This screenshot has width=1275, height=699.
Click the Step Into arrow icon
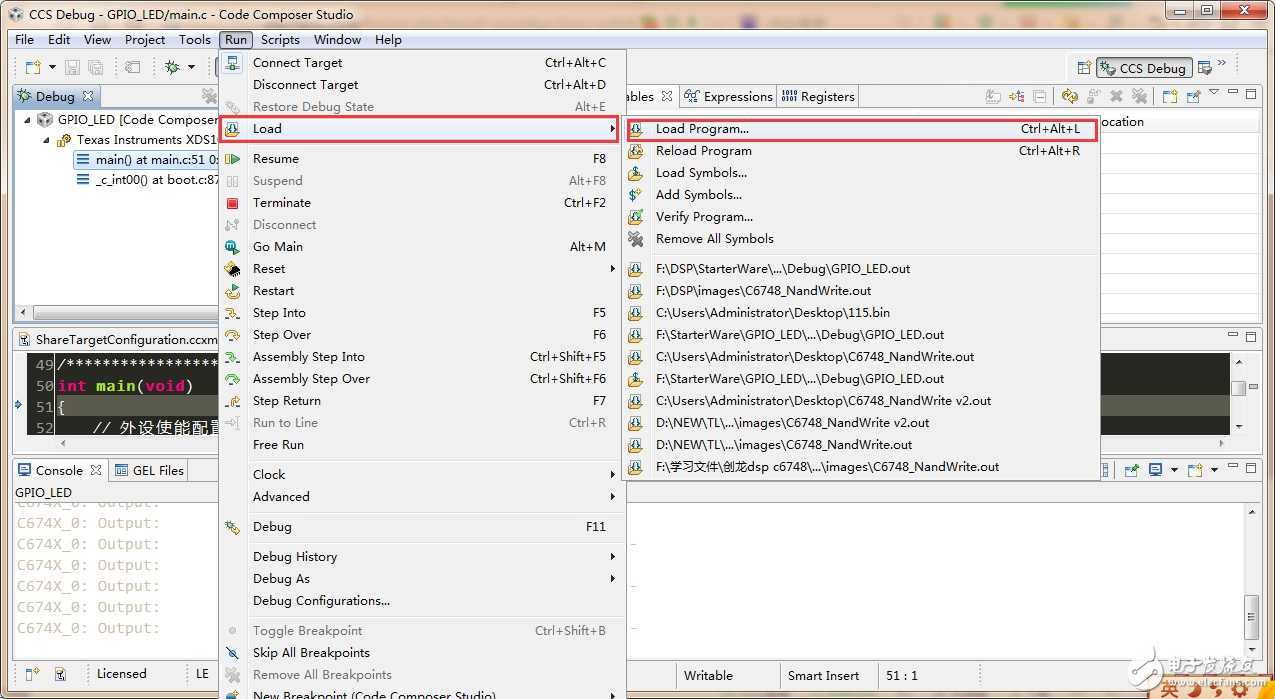coord(233,313)
